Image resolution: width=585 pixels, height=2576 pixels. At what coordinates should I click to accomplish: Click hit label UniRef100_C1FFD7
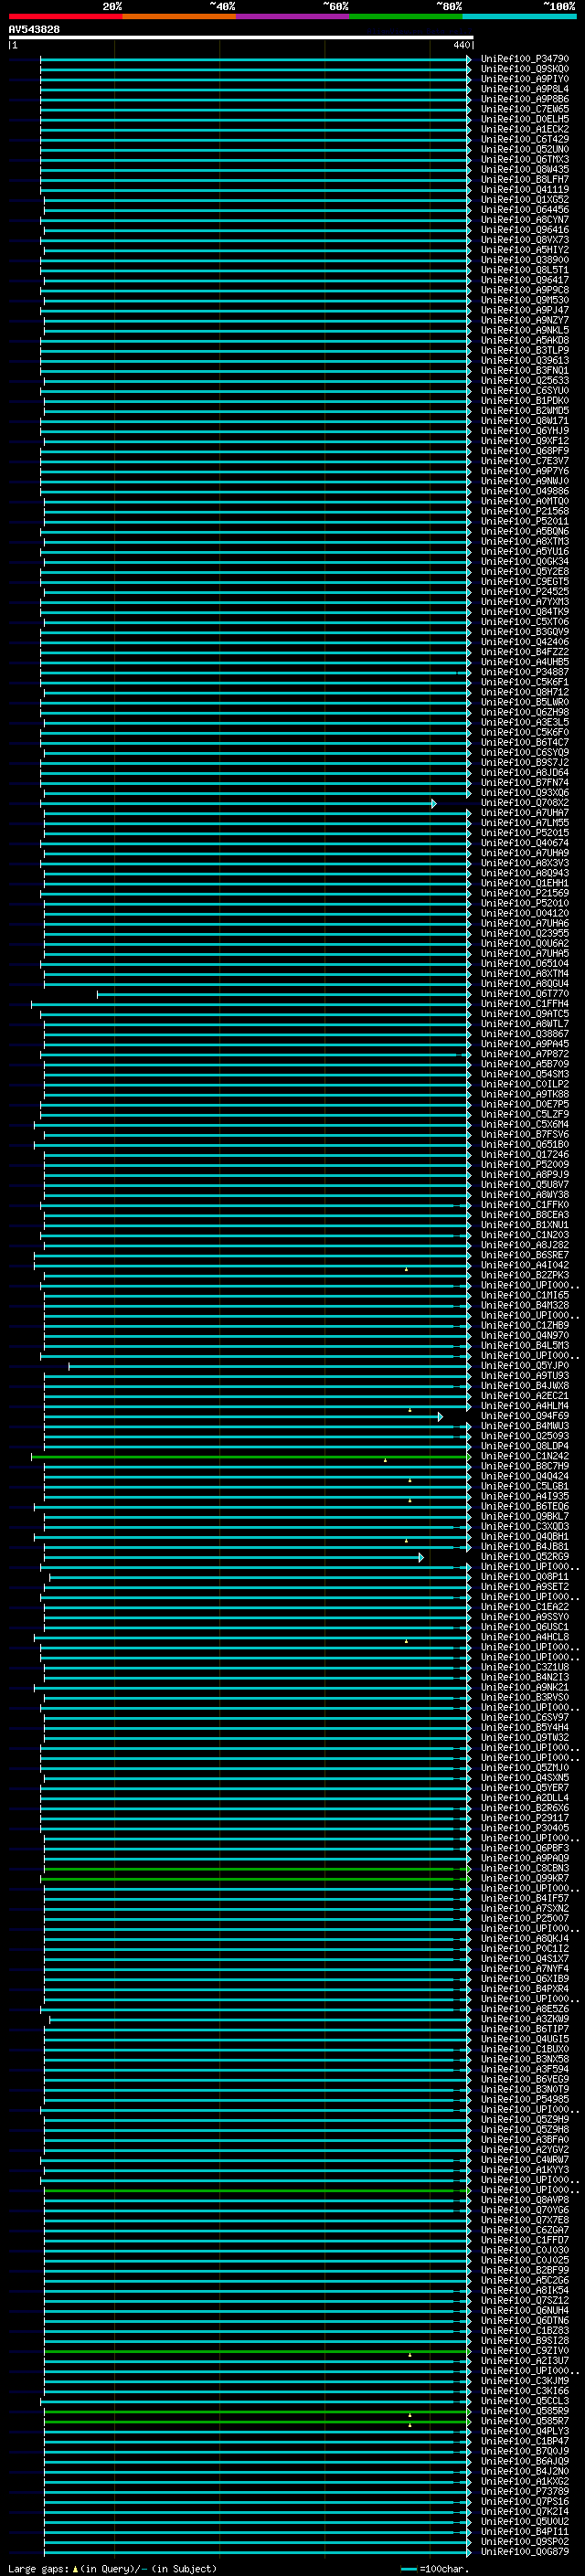pyautogui.click(x=525, y=2240)
